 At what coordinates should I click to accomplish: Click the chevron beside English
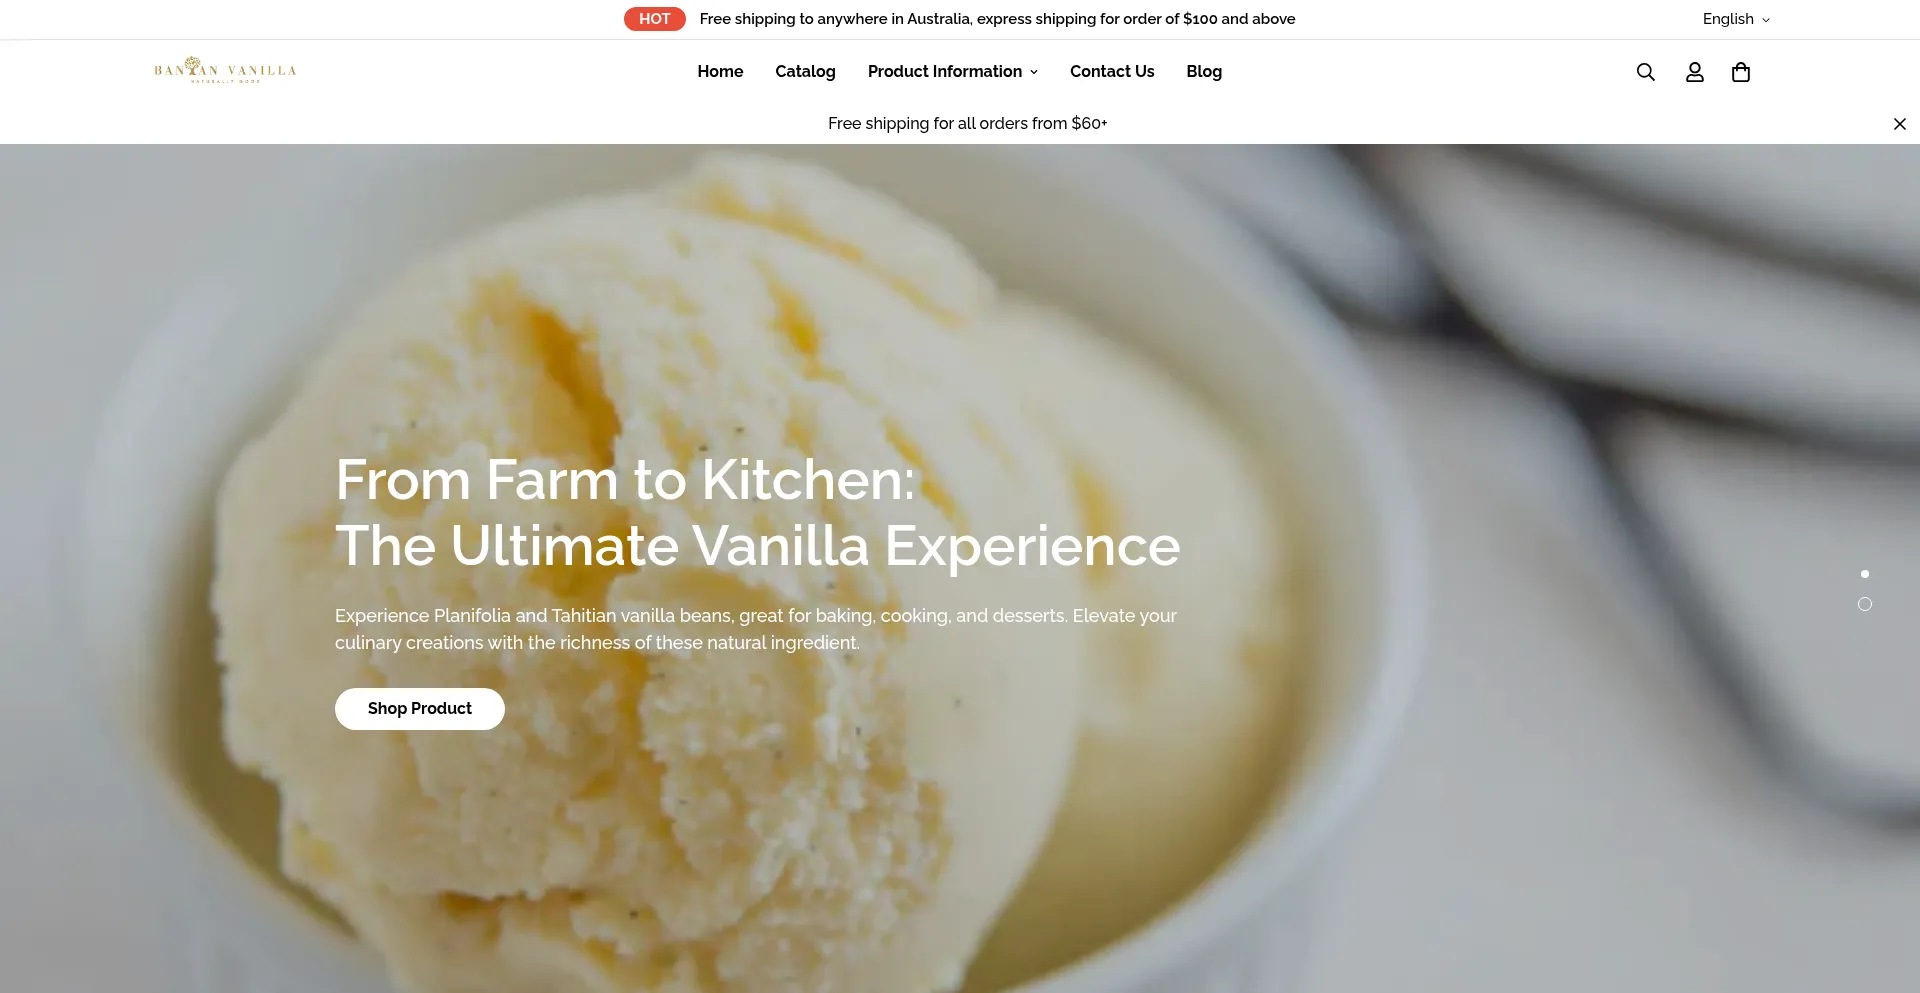(1765, 20)
